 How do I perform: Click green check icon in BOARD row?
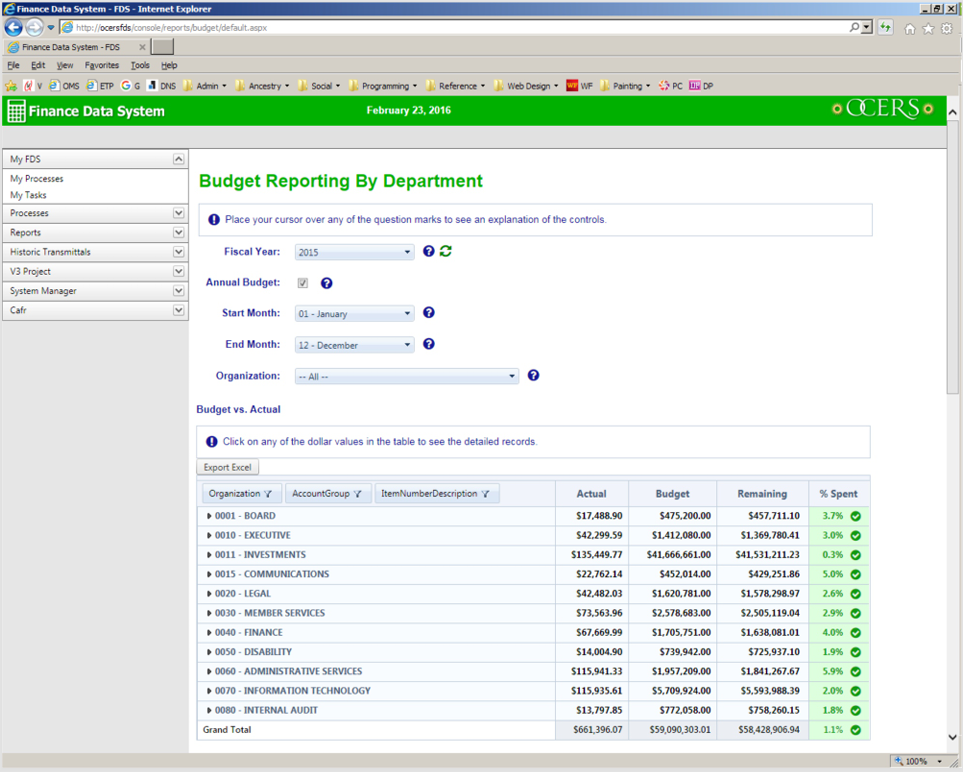pos(856,516)
